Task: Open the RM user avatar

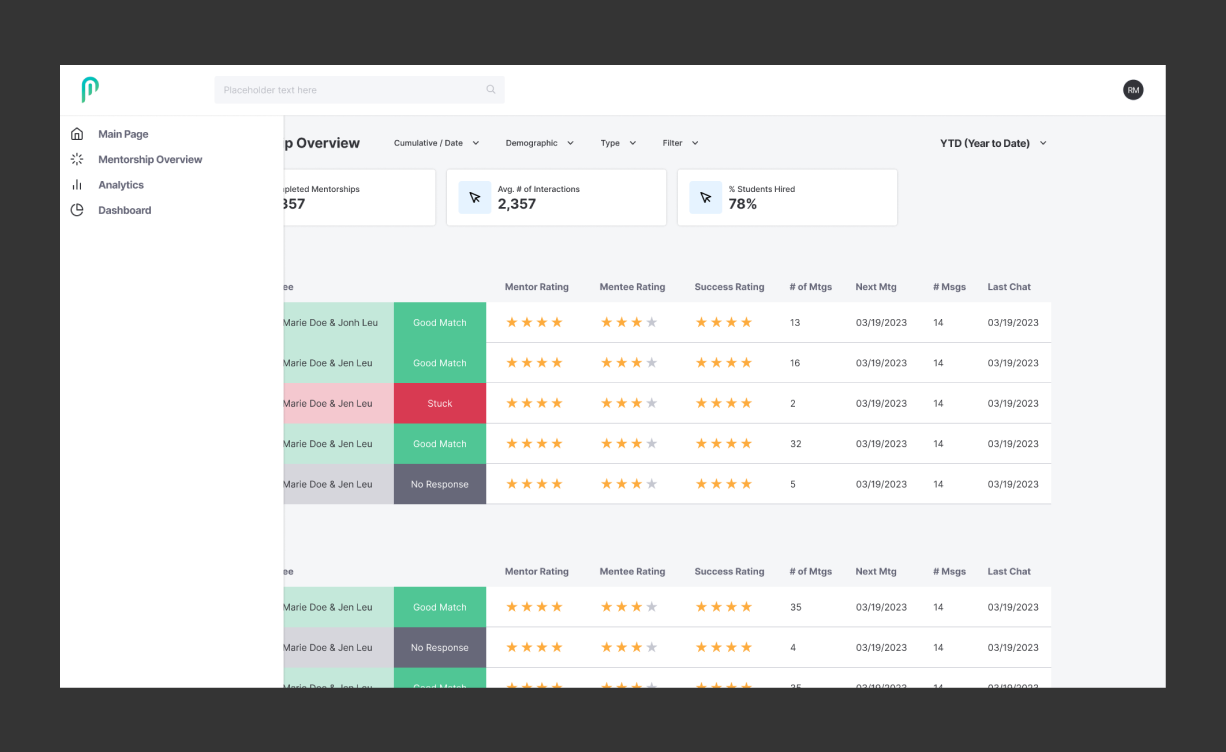Action: (x=1133, y=90)
